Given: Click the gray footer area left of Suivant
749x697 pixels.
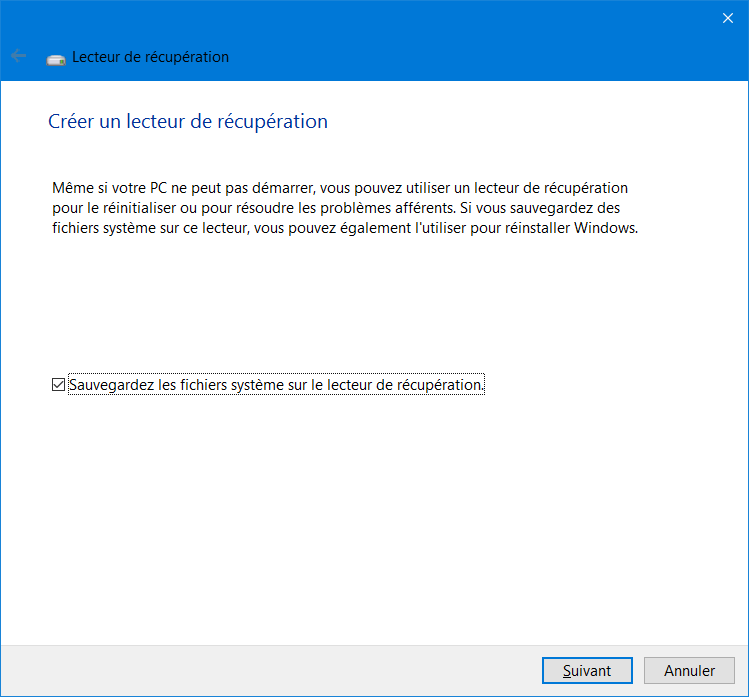Looking at the screenshot, I should [x=270, y=671].
